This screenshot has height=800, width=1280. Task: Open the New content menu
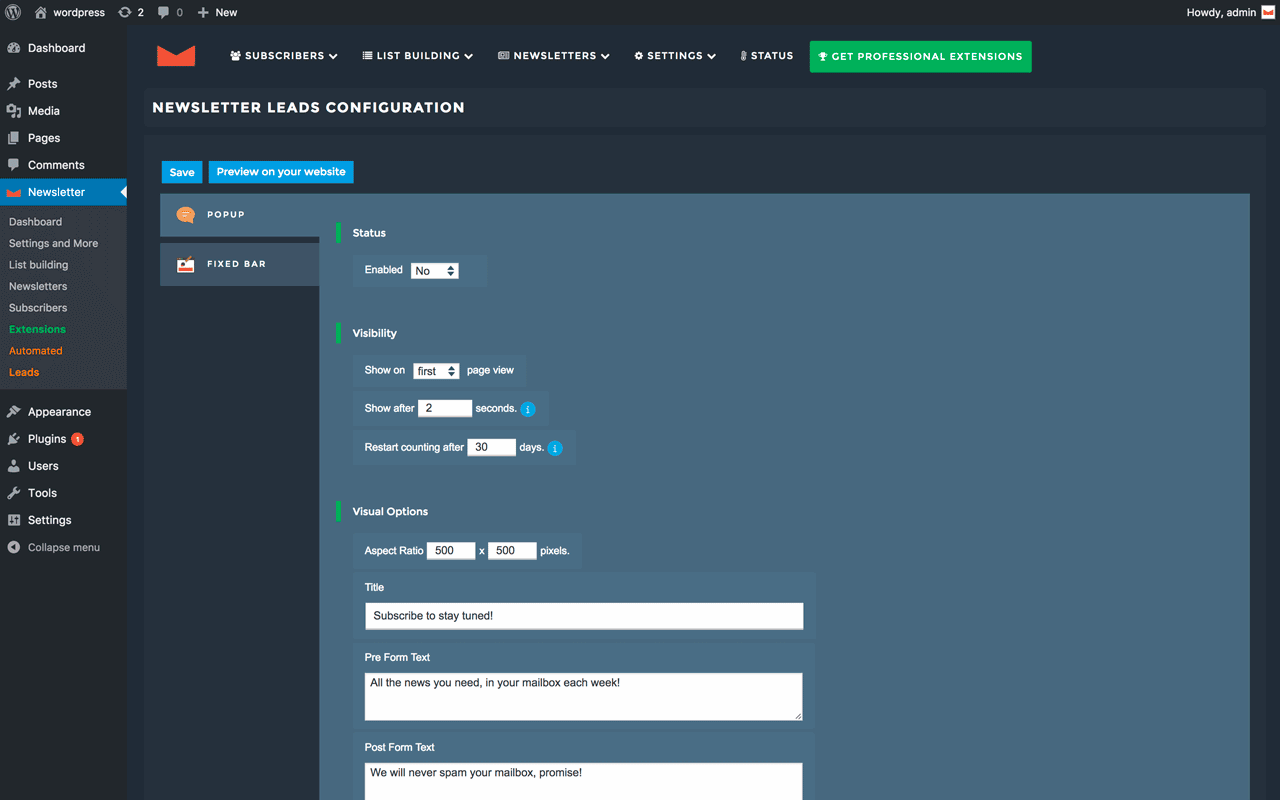[217, 12]
